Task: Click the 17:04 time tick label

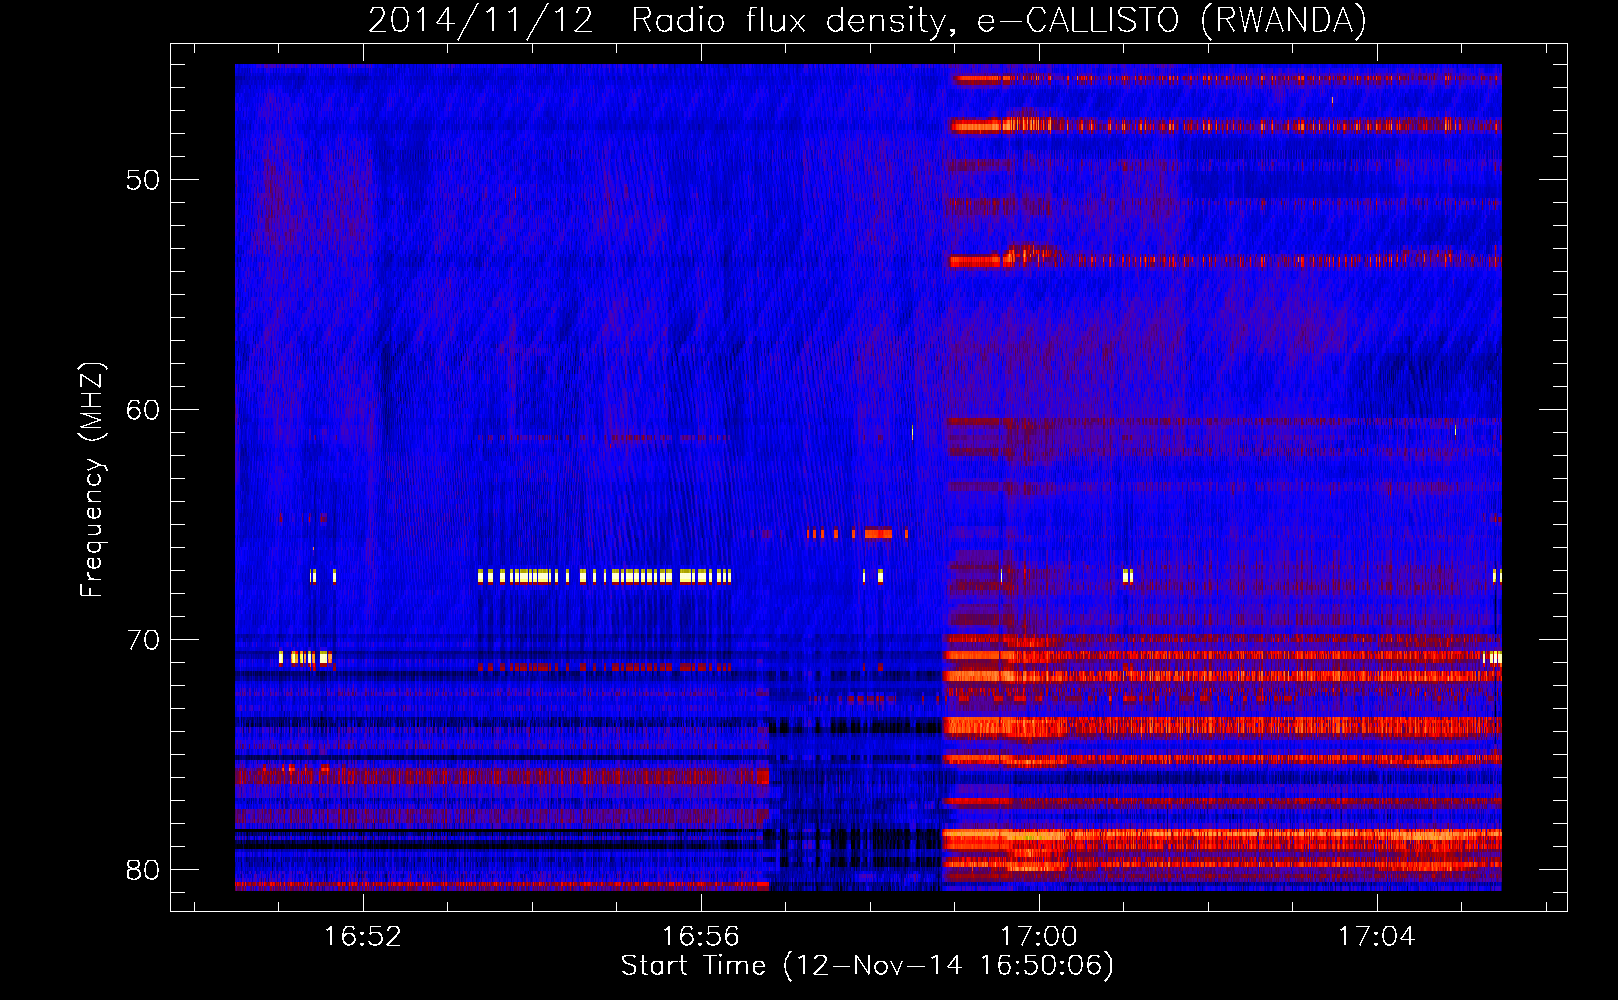Action: tap(1377, 936)
